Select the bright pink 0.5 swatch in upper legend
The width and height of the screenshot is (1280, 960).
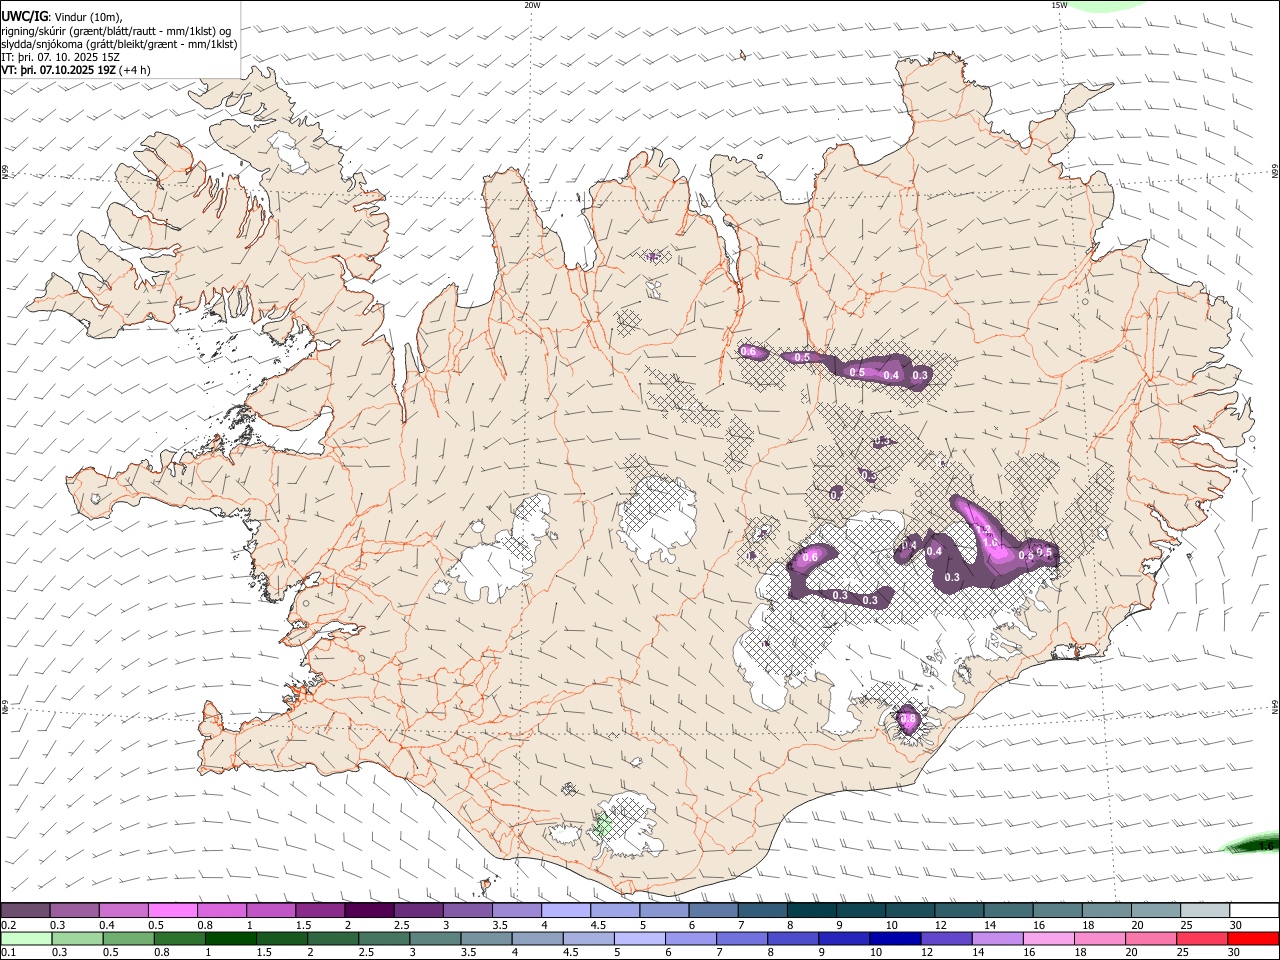[172, 911]
